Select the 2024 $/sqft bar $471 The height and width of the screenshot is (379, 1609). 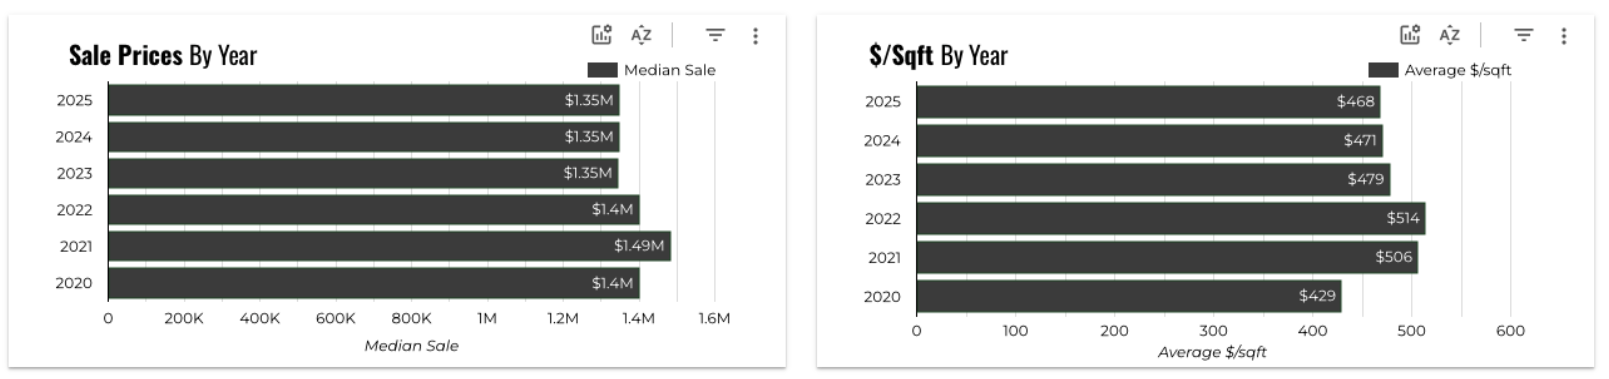(1150, 140)
